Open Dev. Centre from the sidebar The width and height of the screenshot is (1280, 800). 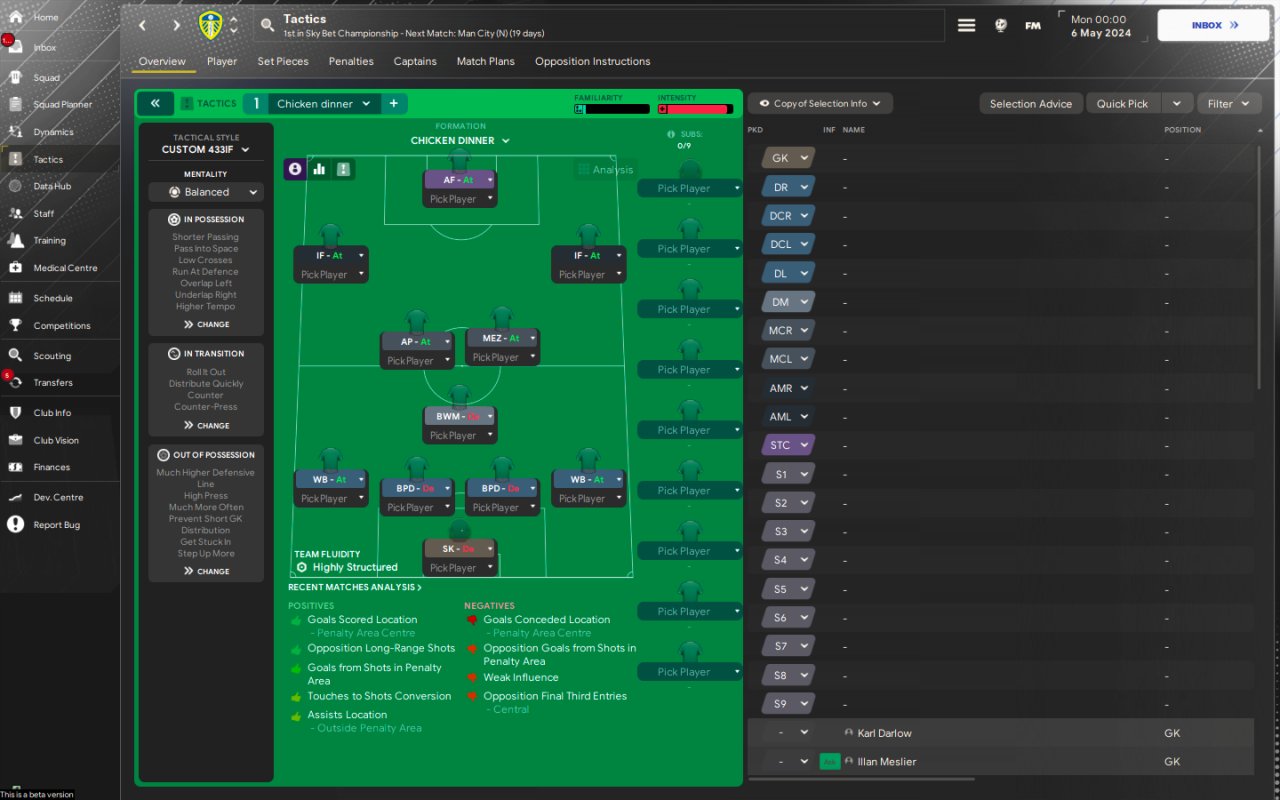57,497
